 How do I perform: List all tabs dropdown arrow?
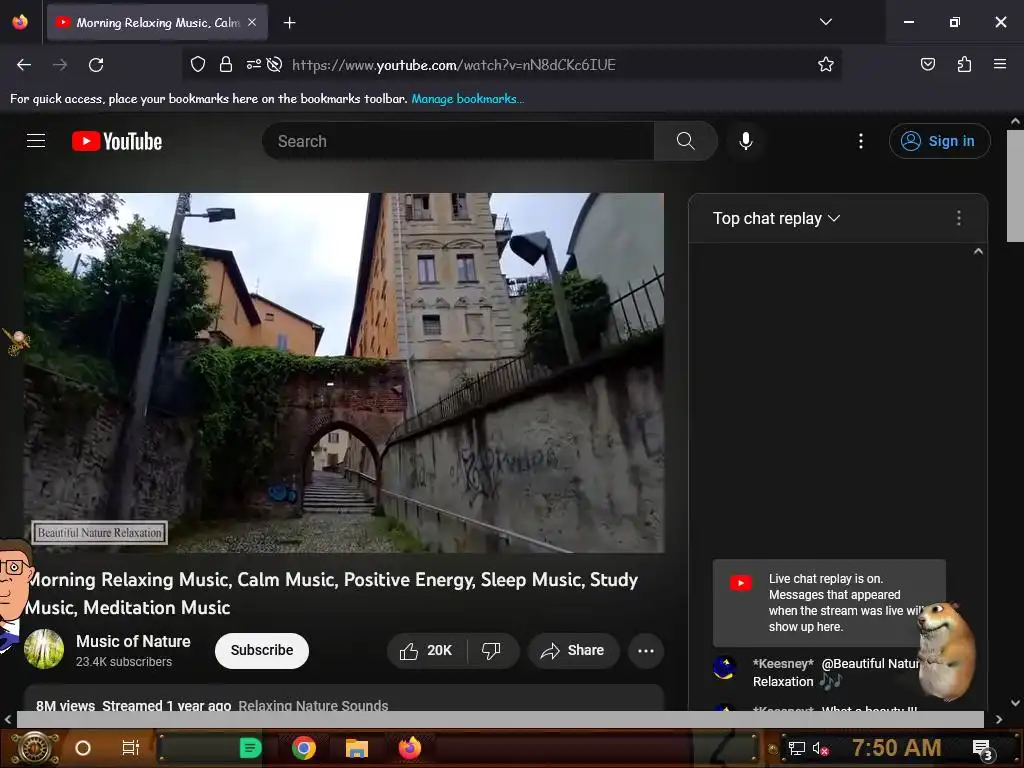click(x=825, y=22)
